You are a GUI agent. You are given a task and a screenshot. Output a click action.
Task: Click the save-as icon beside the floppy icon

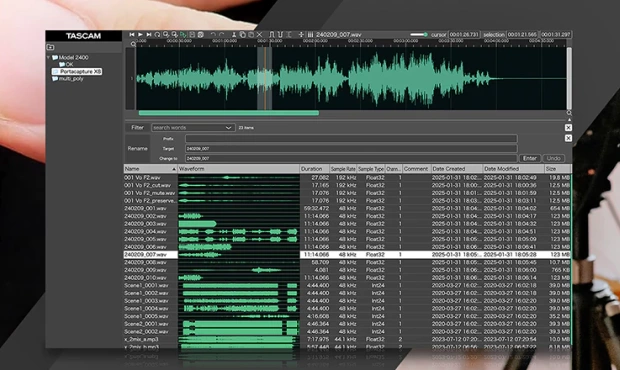tap(200, 35)
